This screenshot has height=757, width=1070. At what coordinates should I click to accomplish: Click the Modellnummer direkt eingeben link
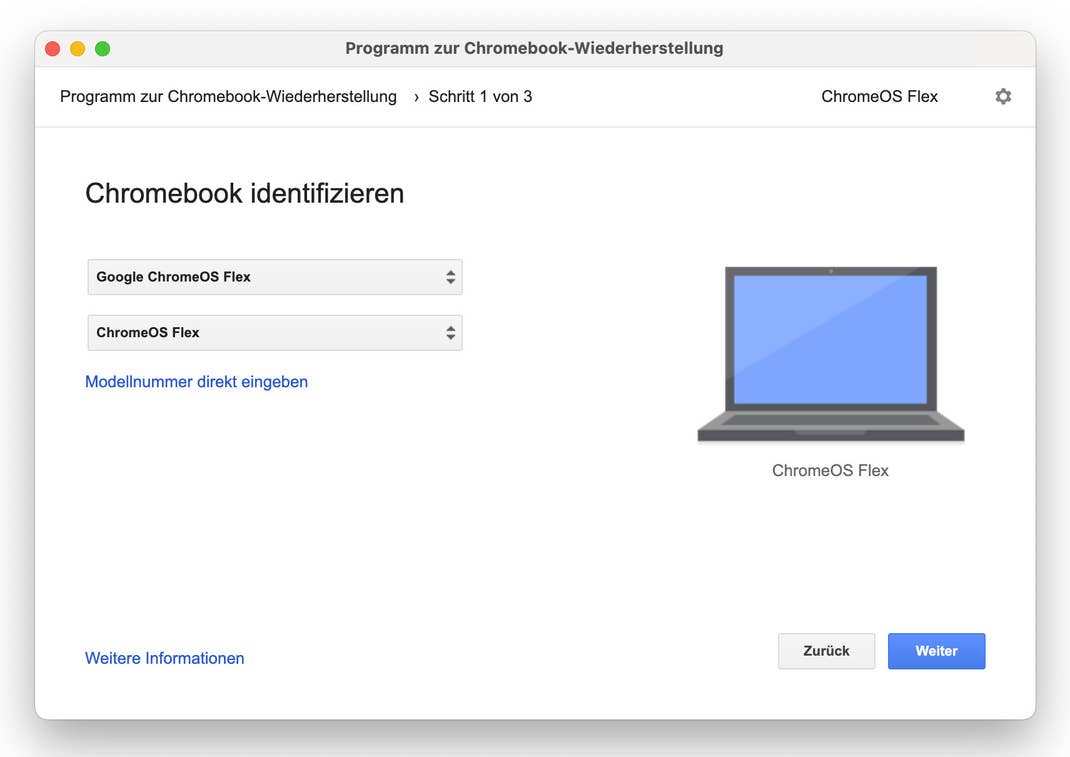197,382
